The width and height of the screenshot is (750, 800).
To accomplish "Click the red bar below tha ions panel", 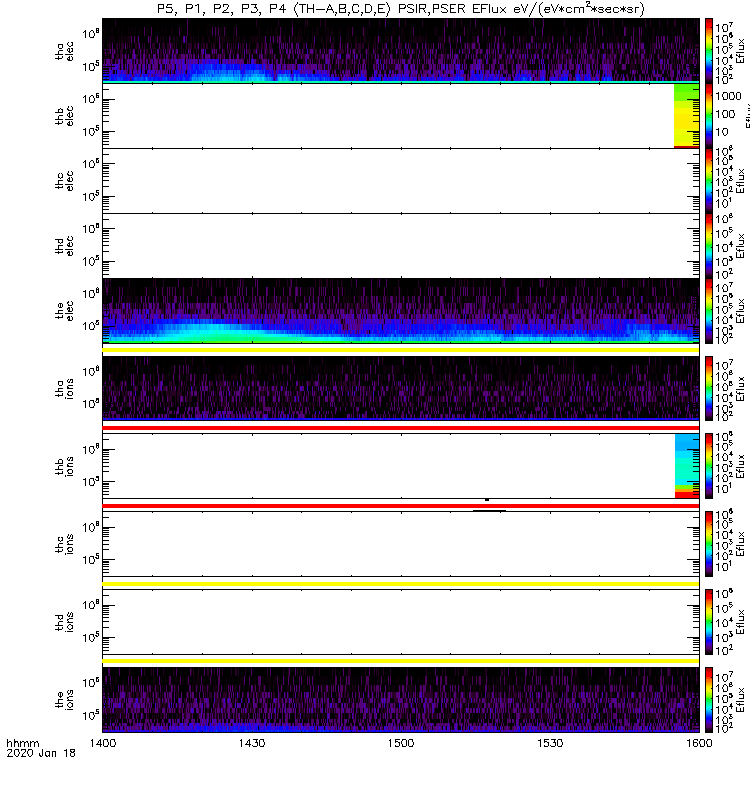I will (401, 428).
